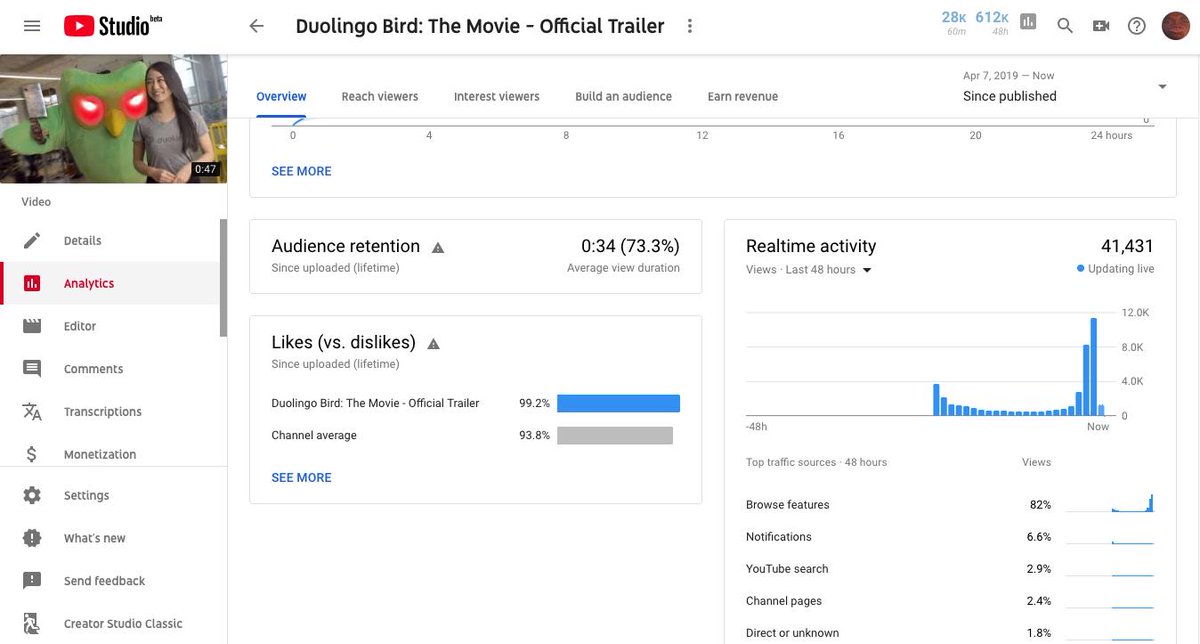Click the Realtime activity card title
Image resolution: width=1200 pixels, height=644 pixels.
pyautogui.click(x=811, y=246)
